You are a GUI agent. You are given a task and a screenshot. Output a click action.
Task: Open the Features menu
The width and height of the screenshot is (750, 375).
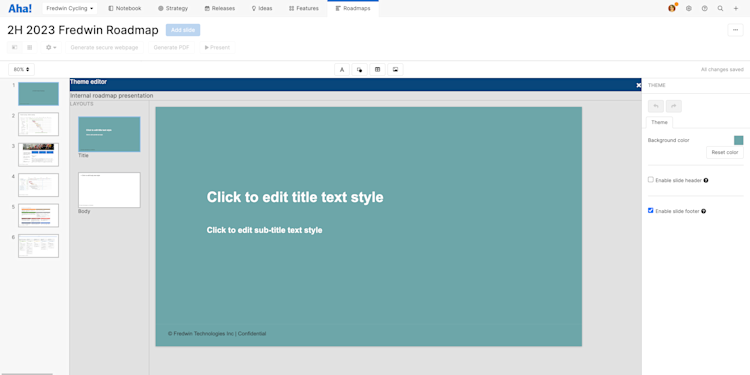[304, 9]
